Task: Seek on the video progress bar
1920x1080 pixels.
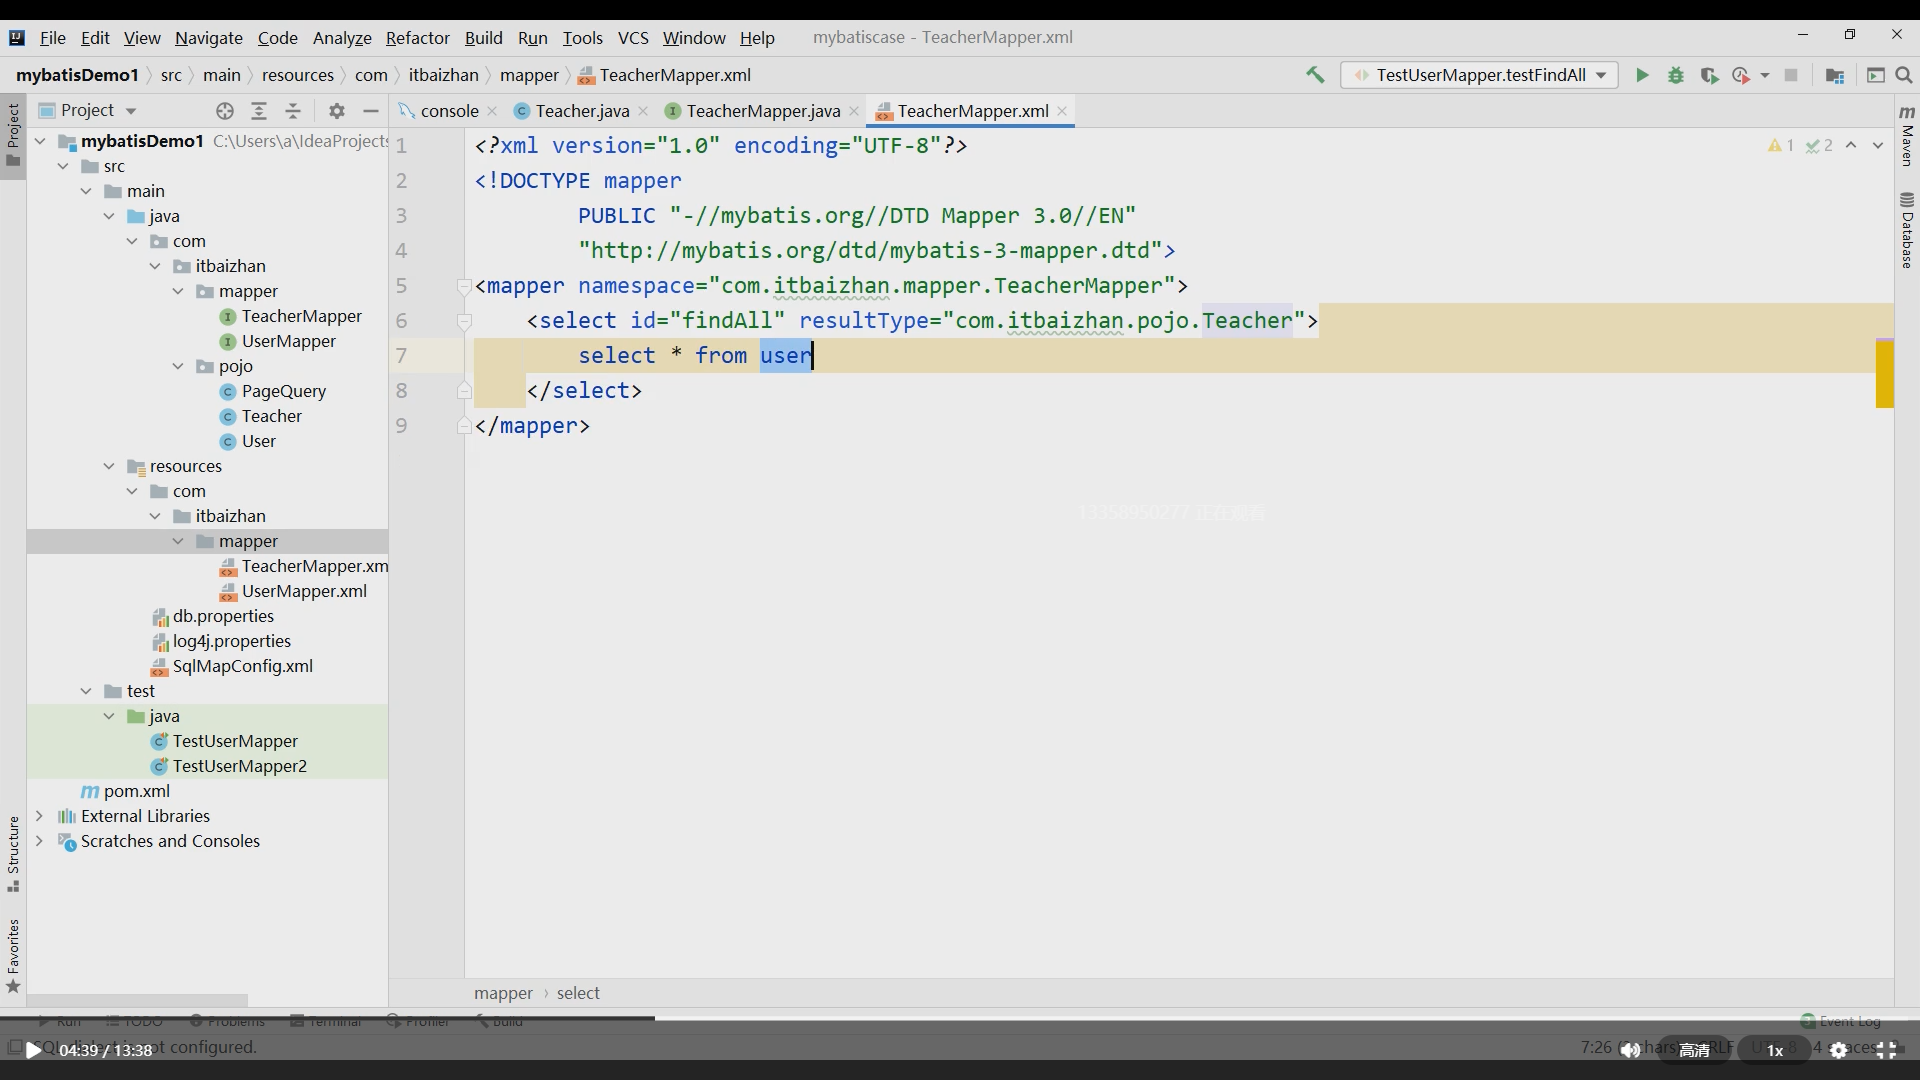Action: [x=960, y=1018]
